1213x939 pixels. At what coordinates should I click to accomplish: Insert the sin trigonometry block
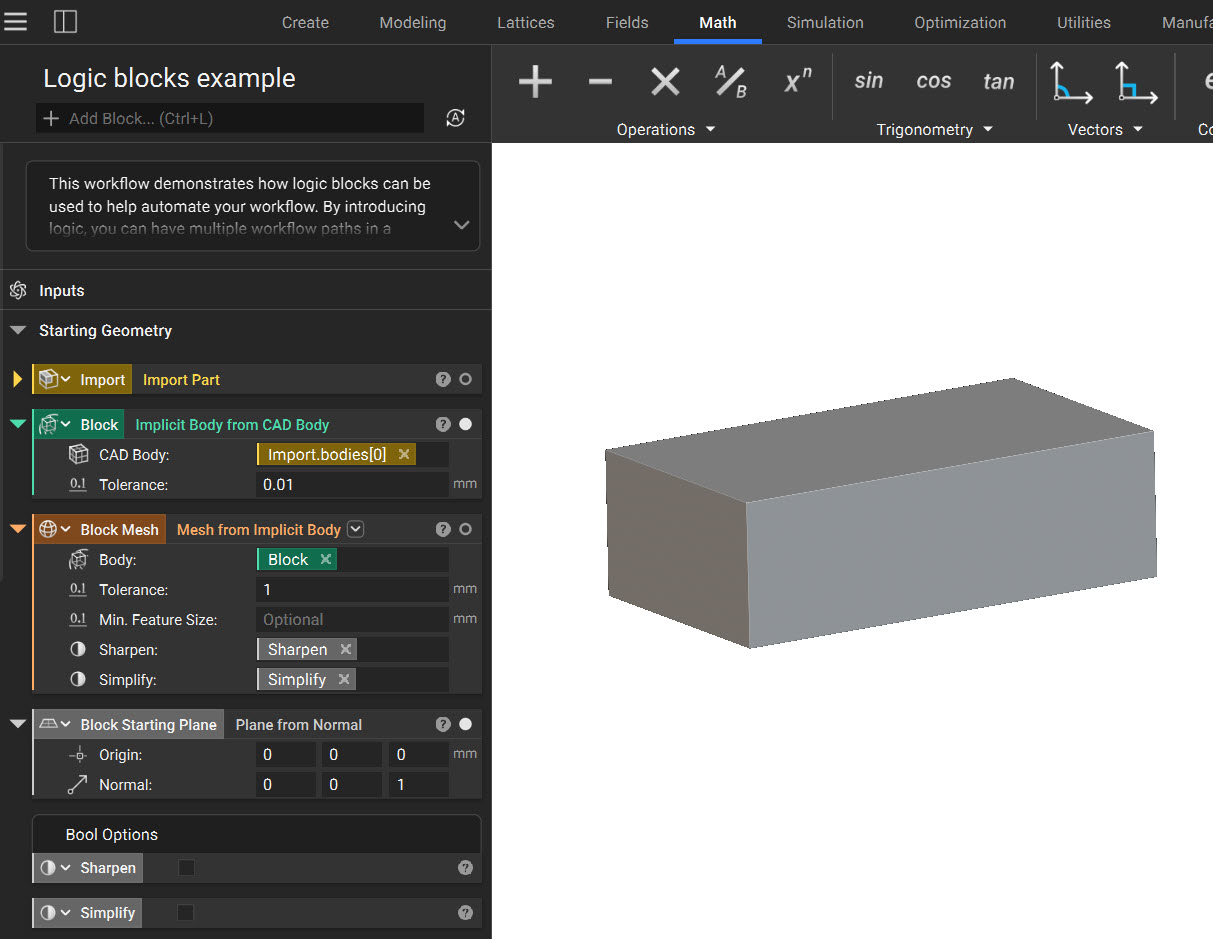tap(869, 81)
